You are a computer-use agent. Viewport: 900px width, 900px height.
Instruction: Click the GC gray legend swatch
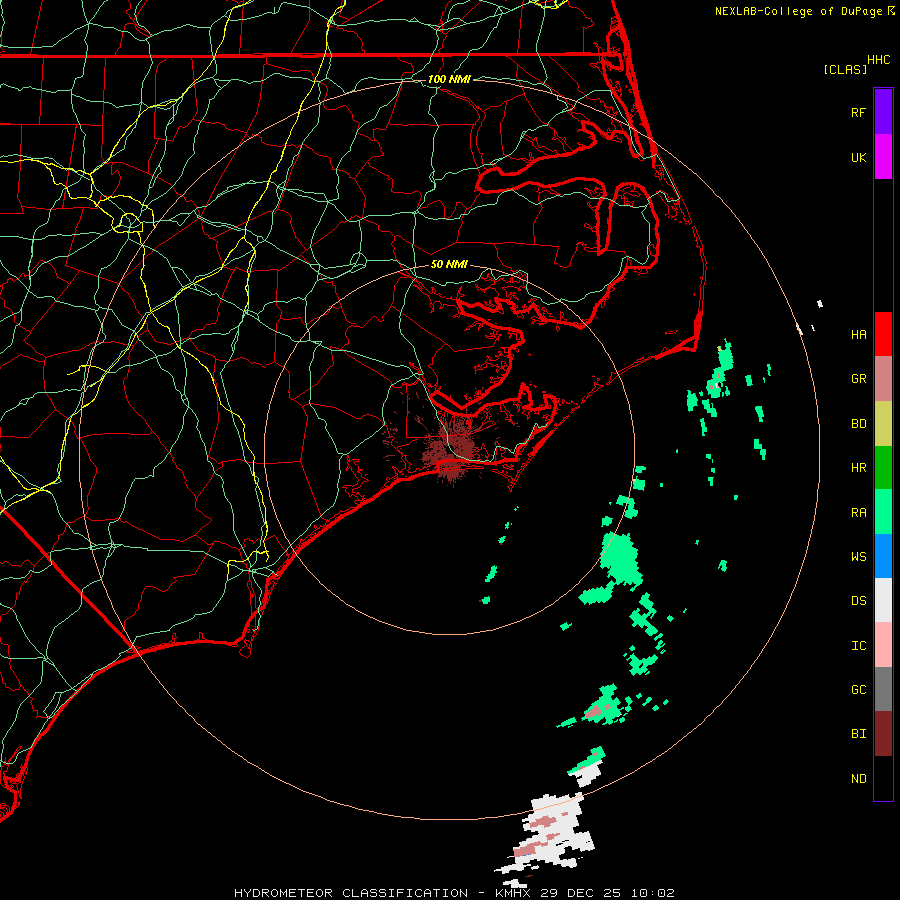pyautogui.click(x=883, y=689)
